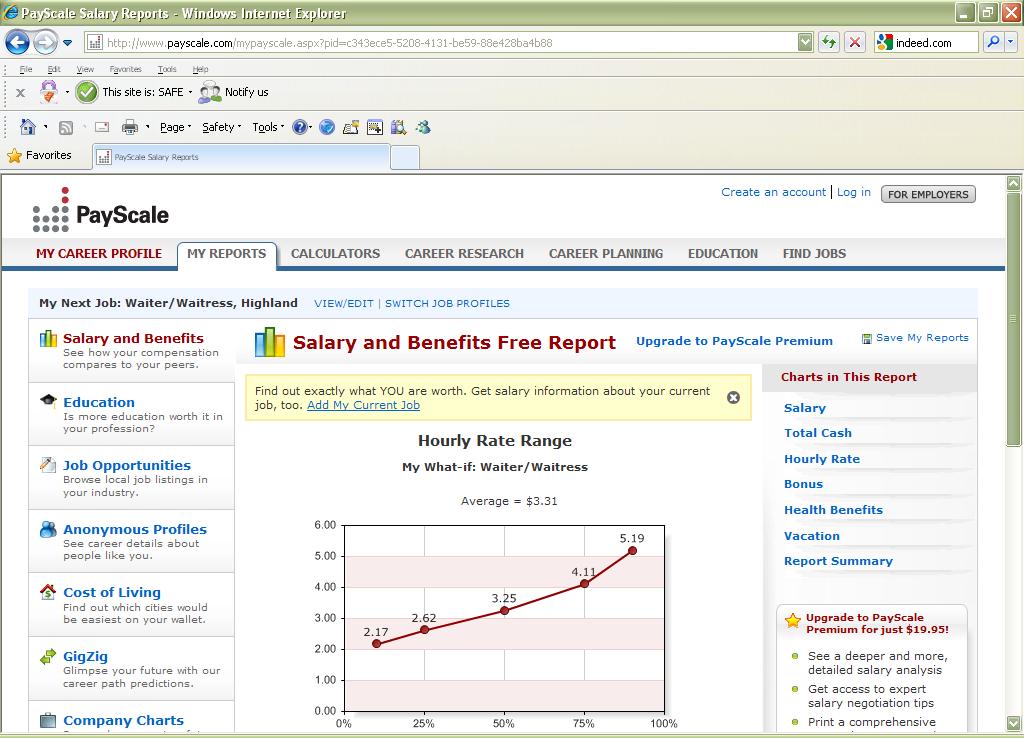Open the Page toolbar dropdown menu
Image resolution: width=1024 pixels, height=738 pixels.
pos(175,127)
